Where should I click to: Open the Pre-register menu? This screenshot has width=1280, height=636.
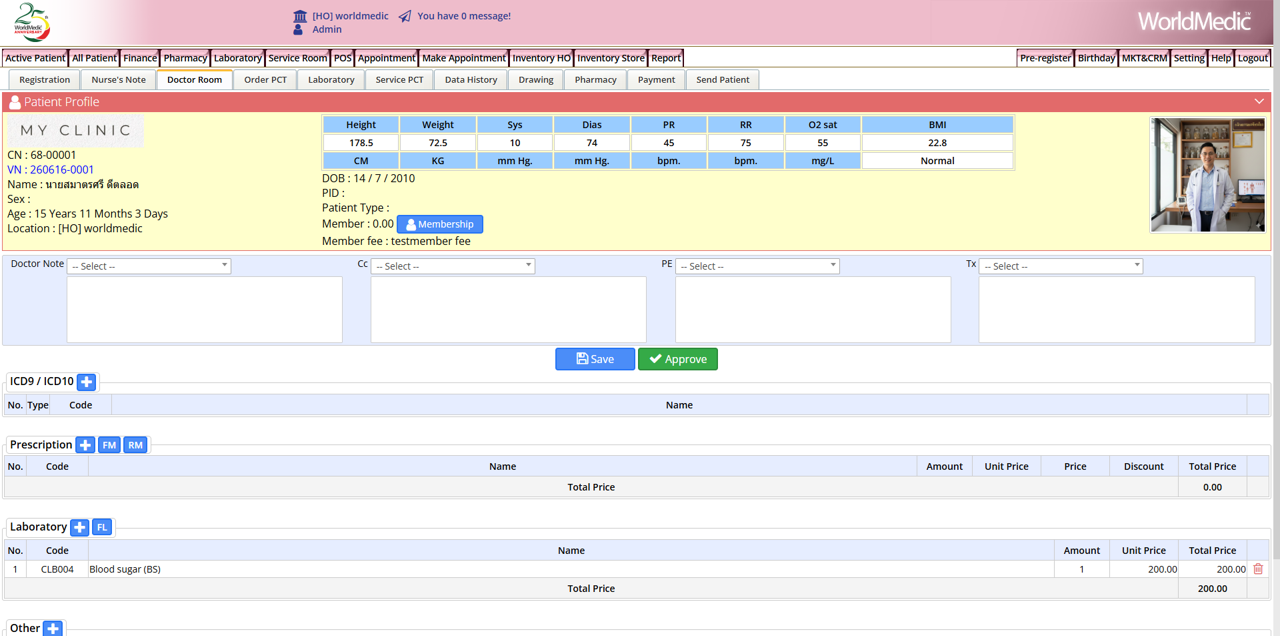click(x=1045, y=58)
